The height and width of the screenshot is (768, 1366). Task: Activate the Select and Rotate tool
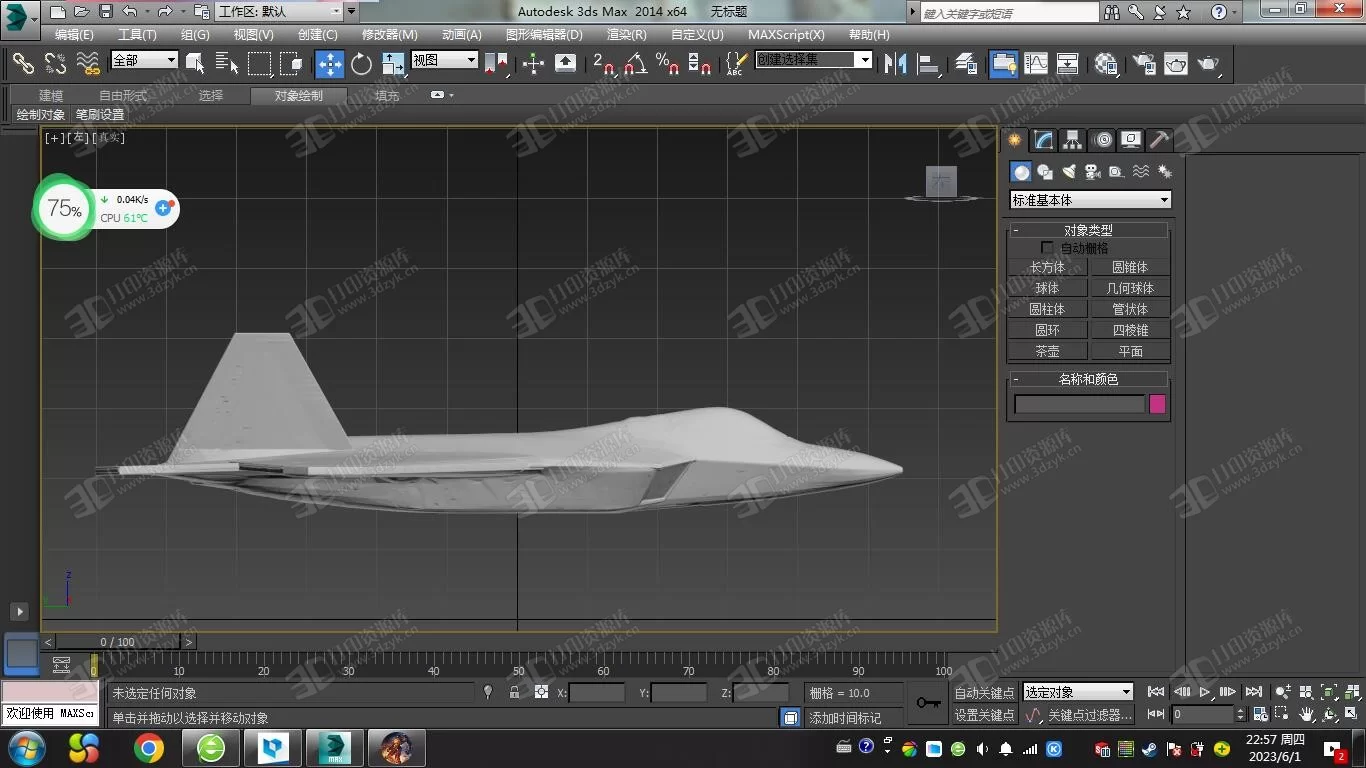point(361,63)
